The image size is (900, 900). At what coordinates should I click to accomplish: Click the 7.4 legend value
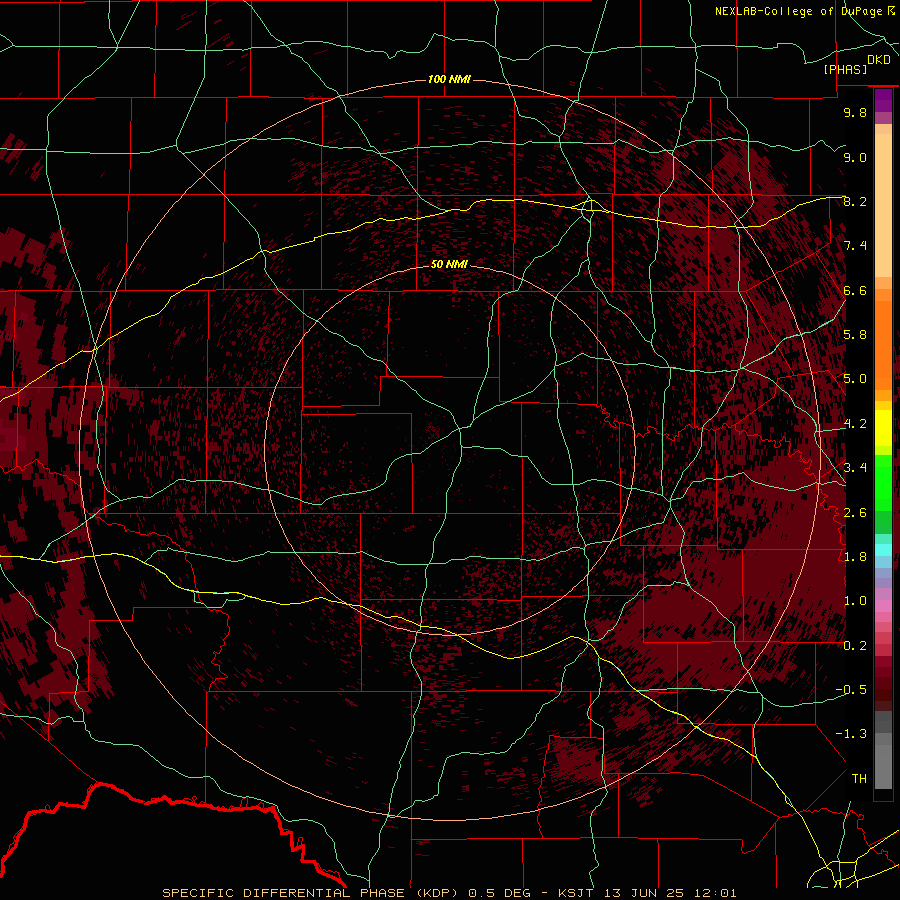pos(855,246)
